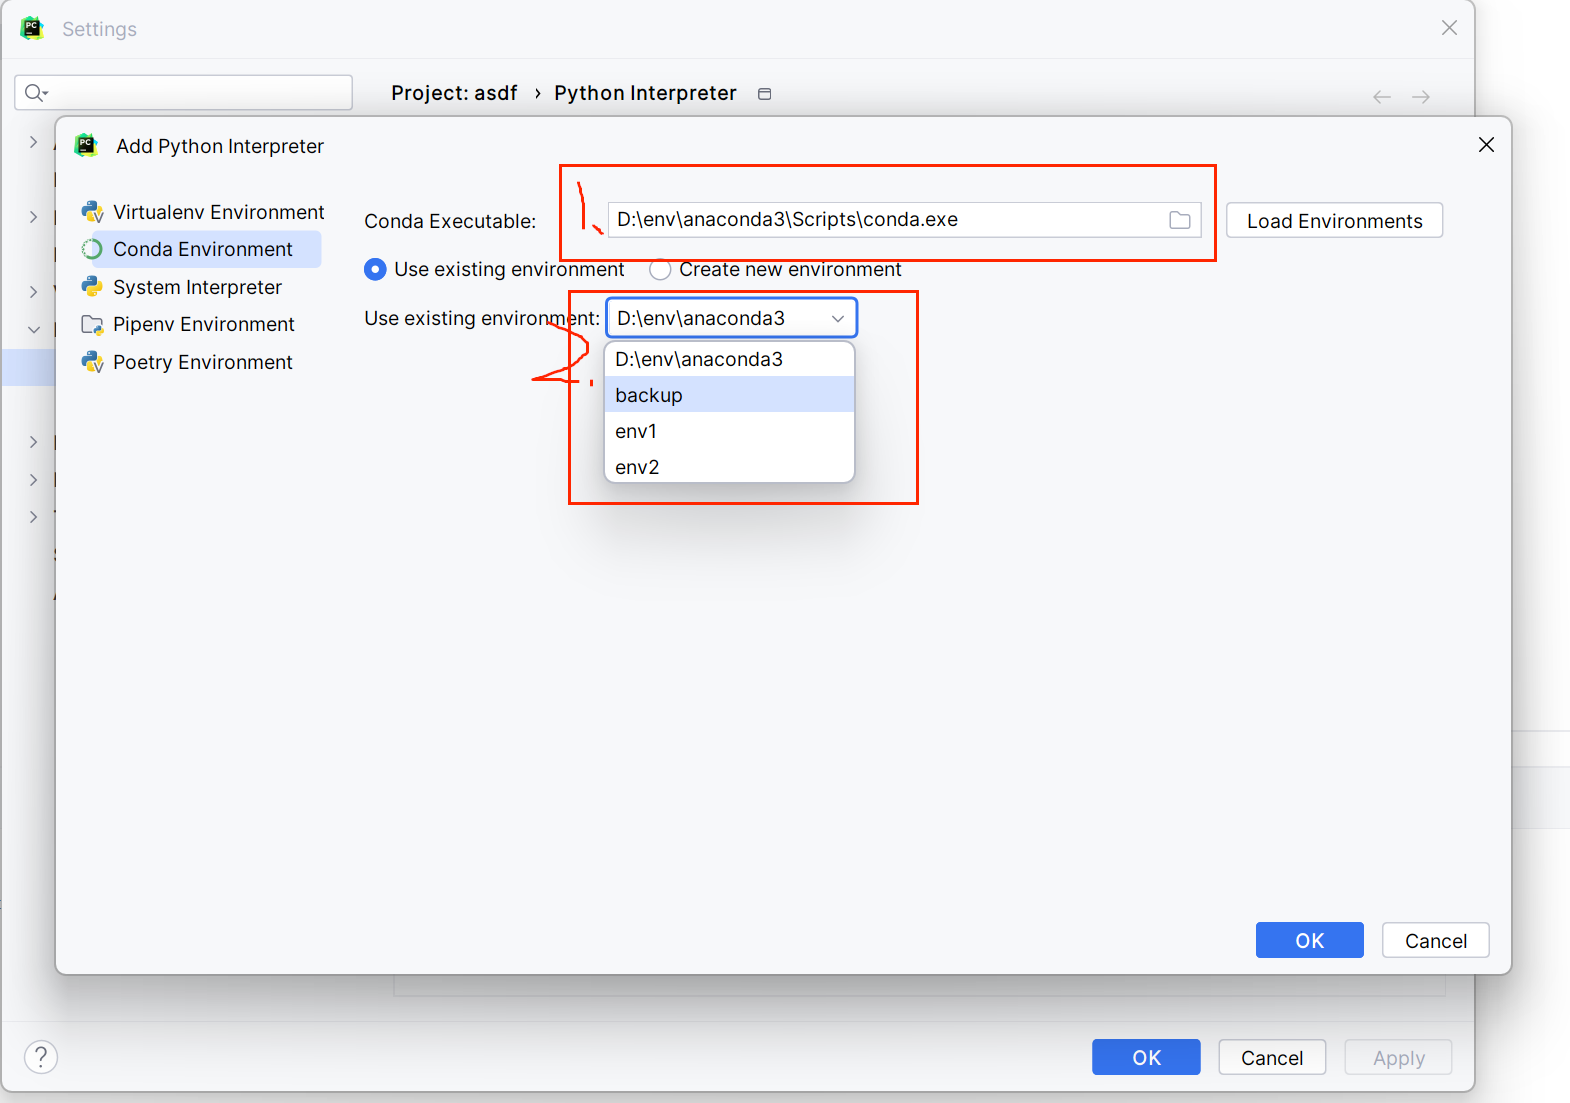Viewport: 1570px width, 1103px height.
Task: Choose env2 from the environment list
Action: click(x=730, y=467)
